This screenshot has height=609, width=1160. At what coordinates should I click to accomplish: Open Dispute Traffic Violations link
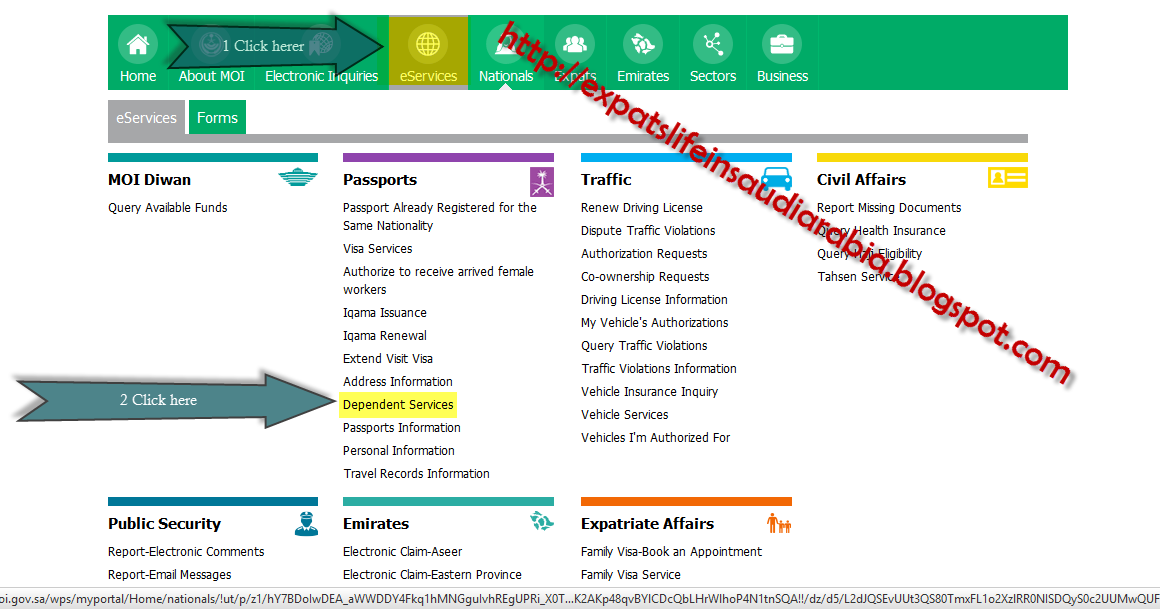tap(648, 231)
